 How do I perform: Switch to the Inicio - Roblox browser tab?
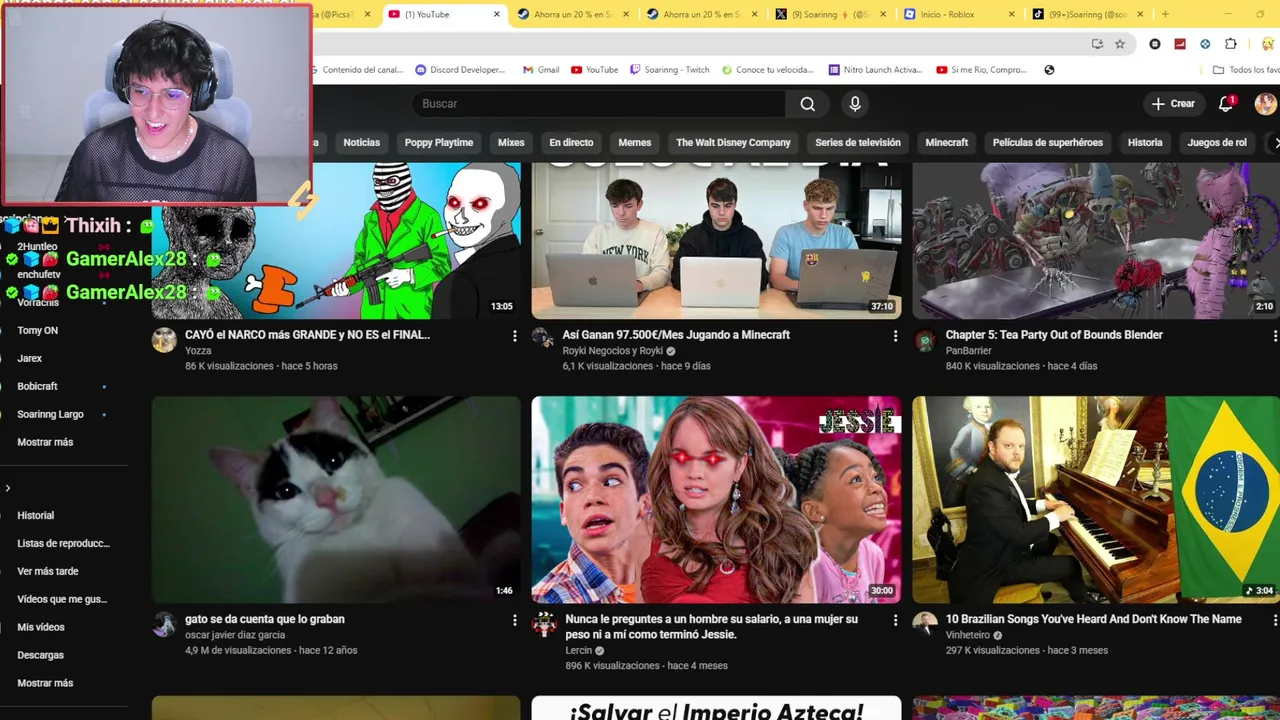[x=959, y=14]
